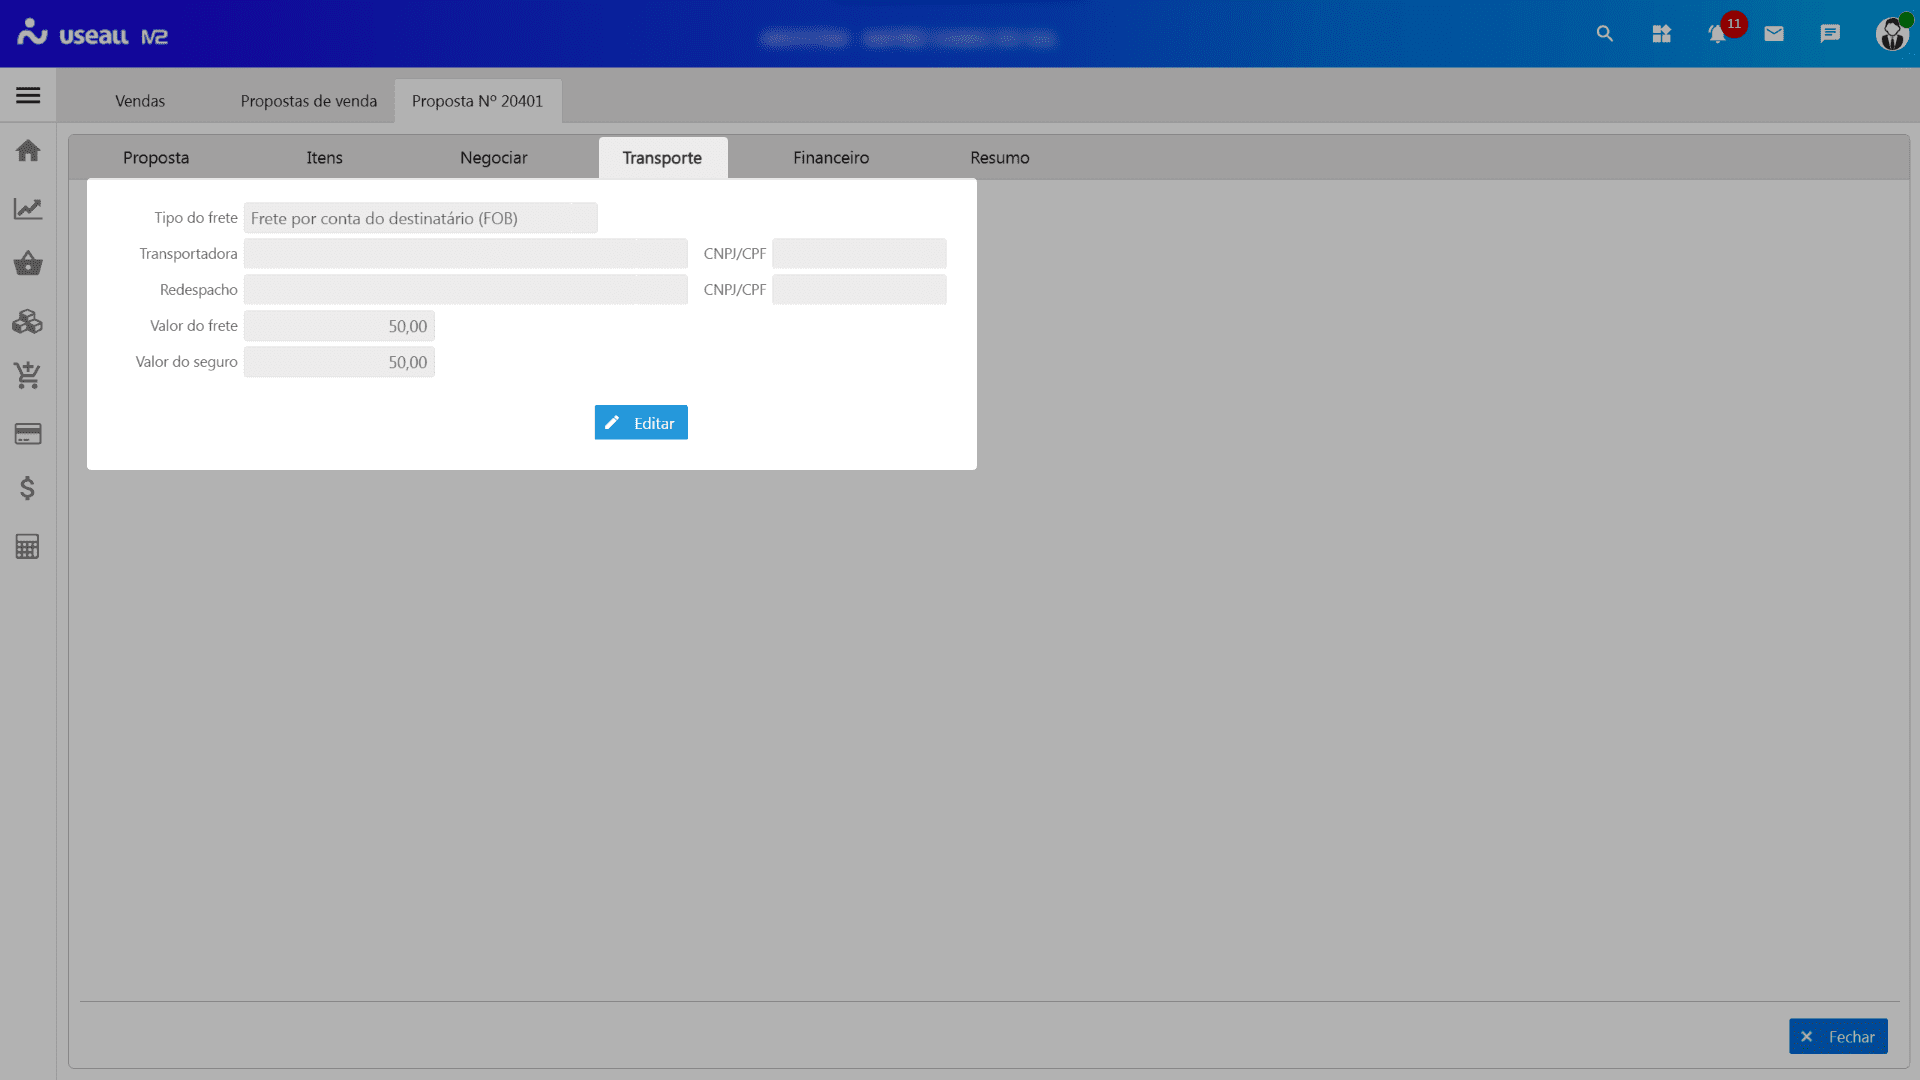Open the stacked boxes inventory icon

[x=28, y=321]
